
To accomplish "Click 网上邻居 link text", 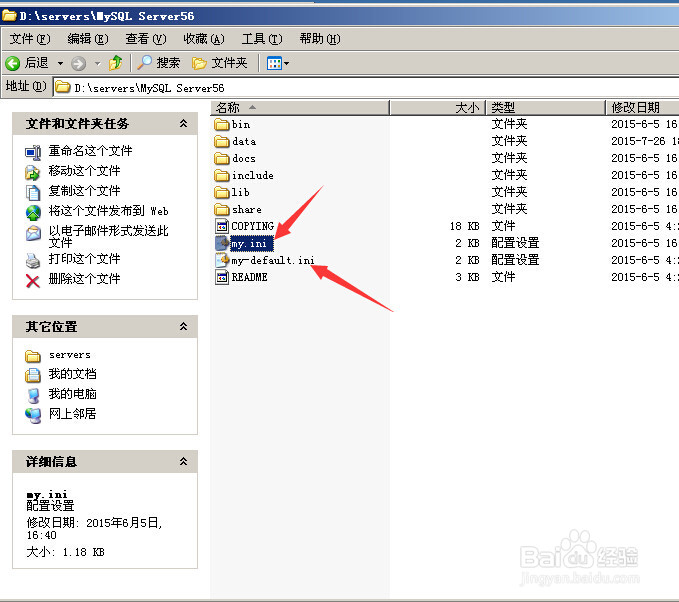I will (72, 414).
